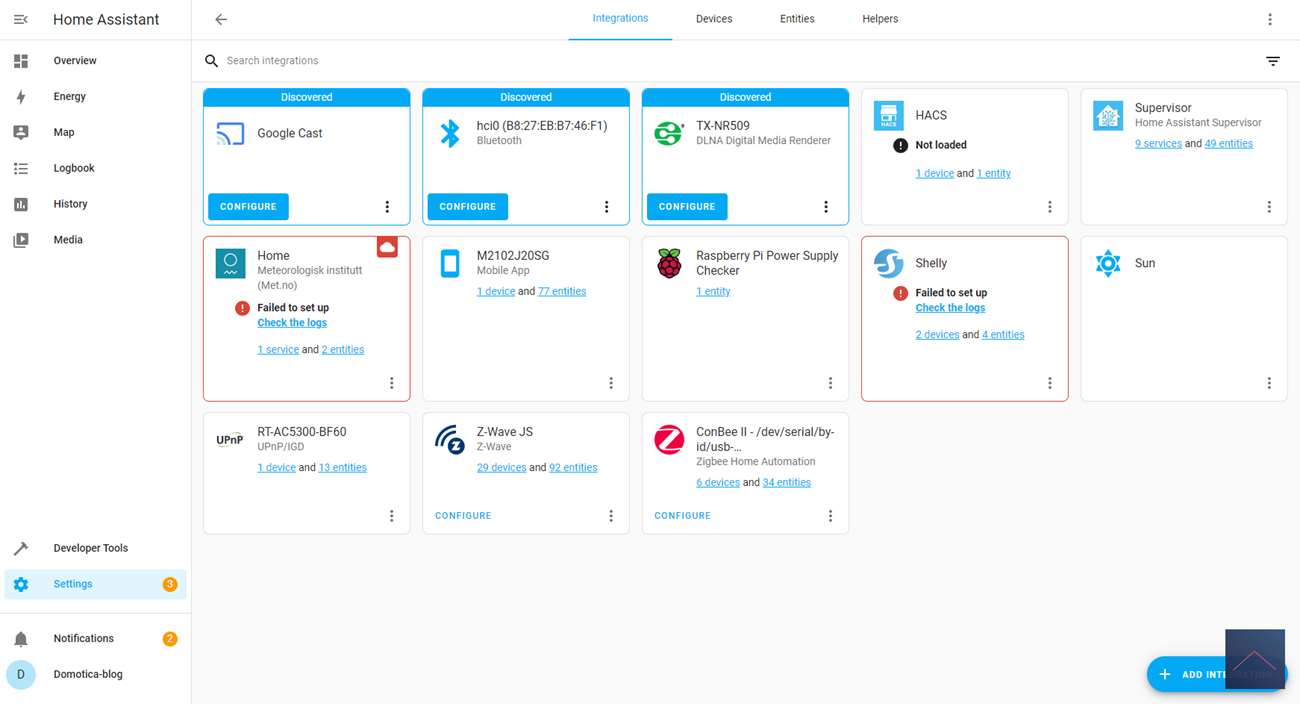Open the HACS card overflow menu
Screen dimensions: 1300x704
point(1049,207)
